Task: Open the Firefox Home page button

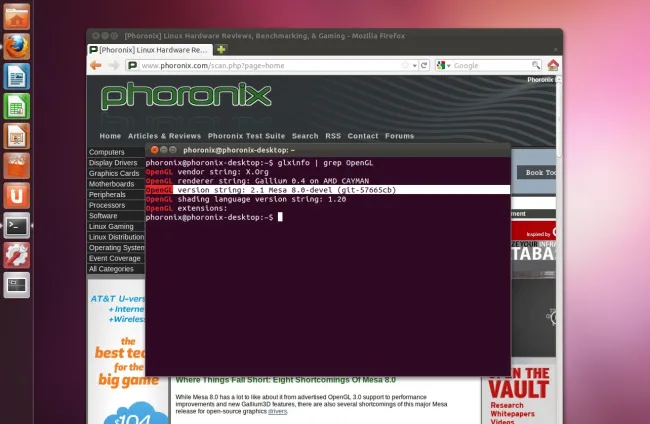Action: (553, 65)
